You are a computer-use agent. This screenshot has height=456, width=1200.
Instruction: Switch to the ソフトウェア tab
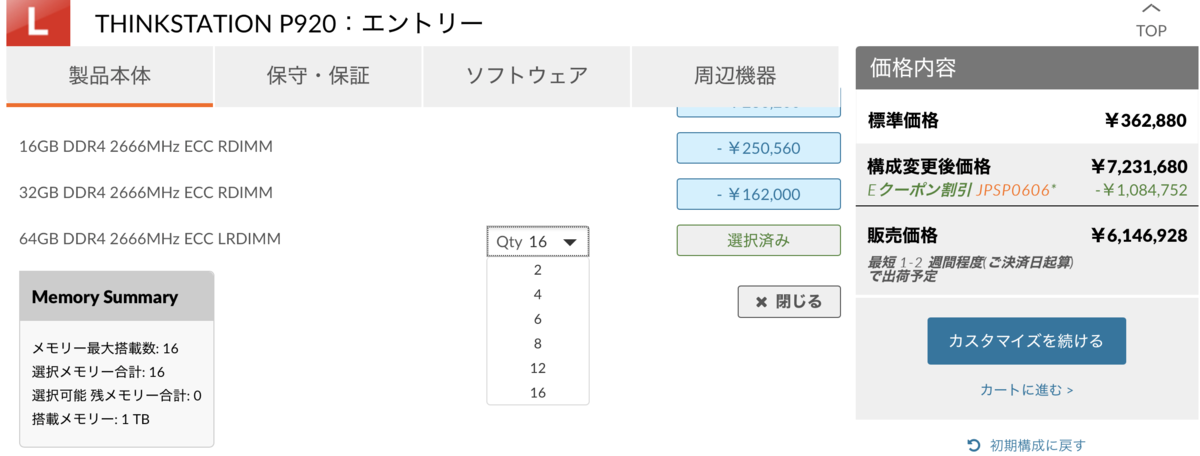[x=527, y=76]
